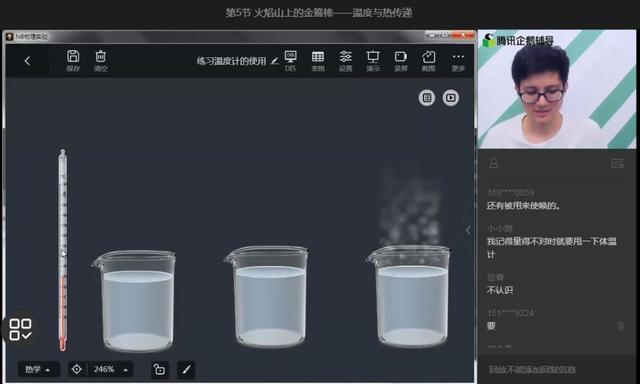Click the NB lab window app icon
Screen dimensions: 640x384
click(x=9, y=36)
